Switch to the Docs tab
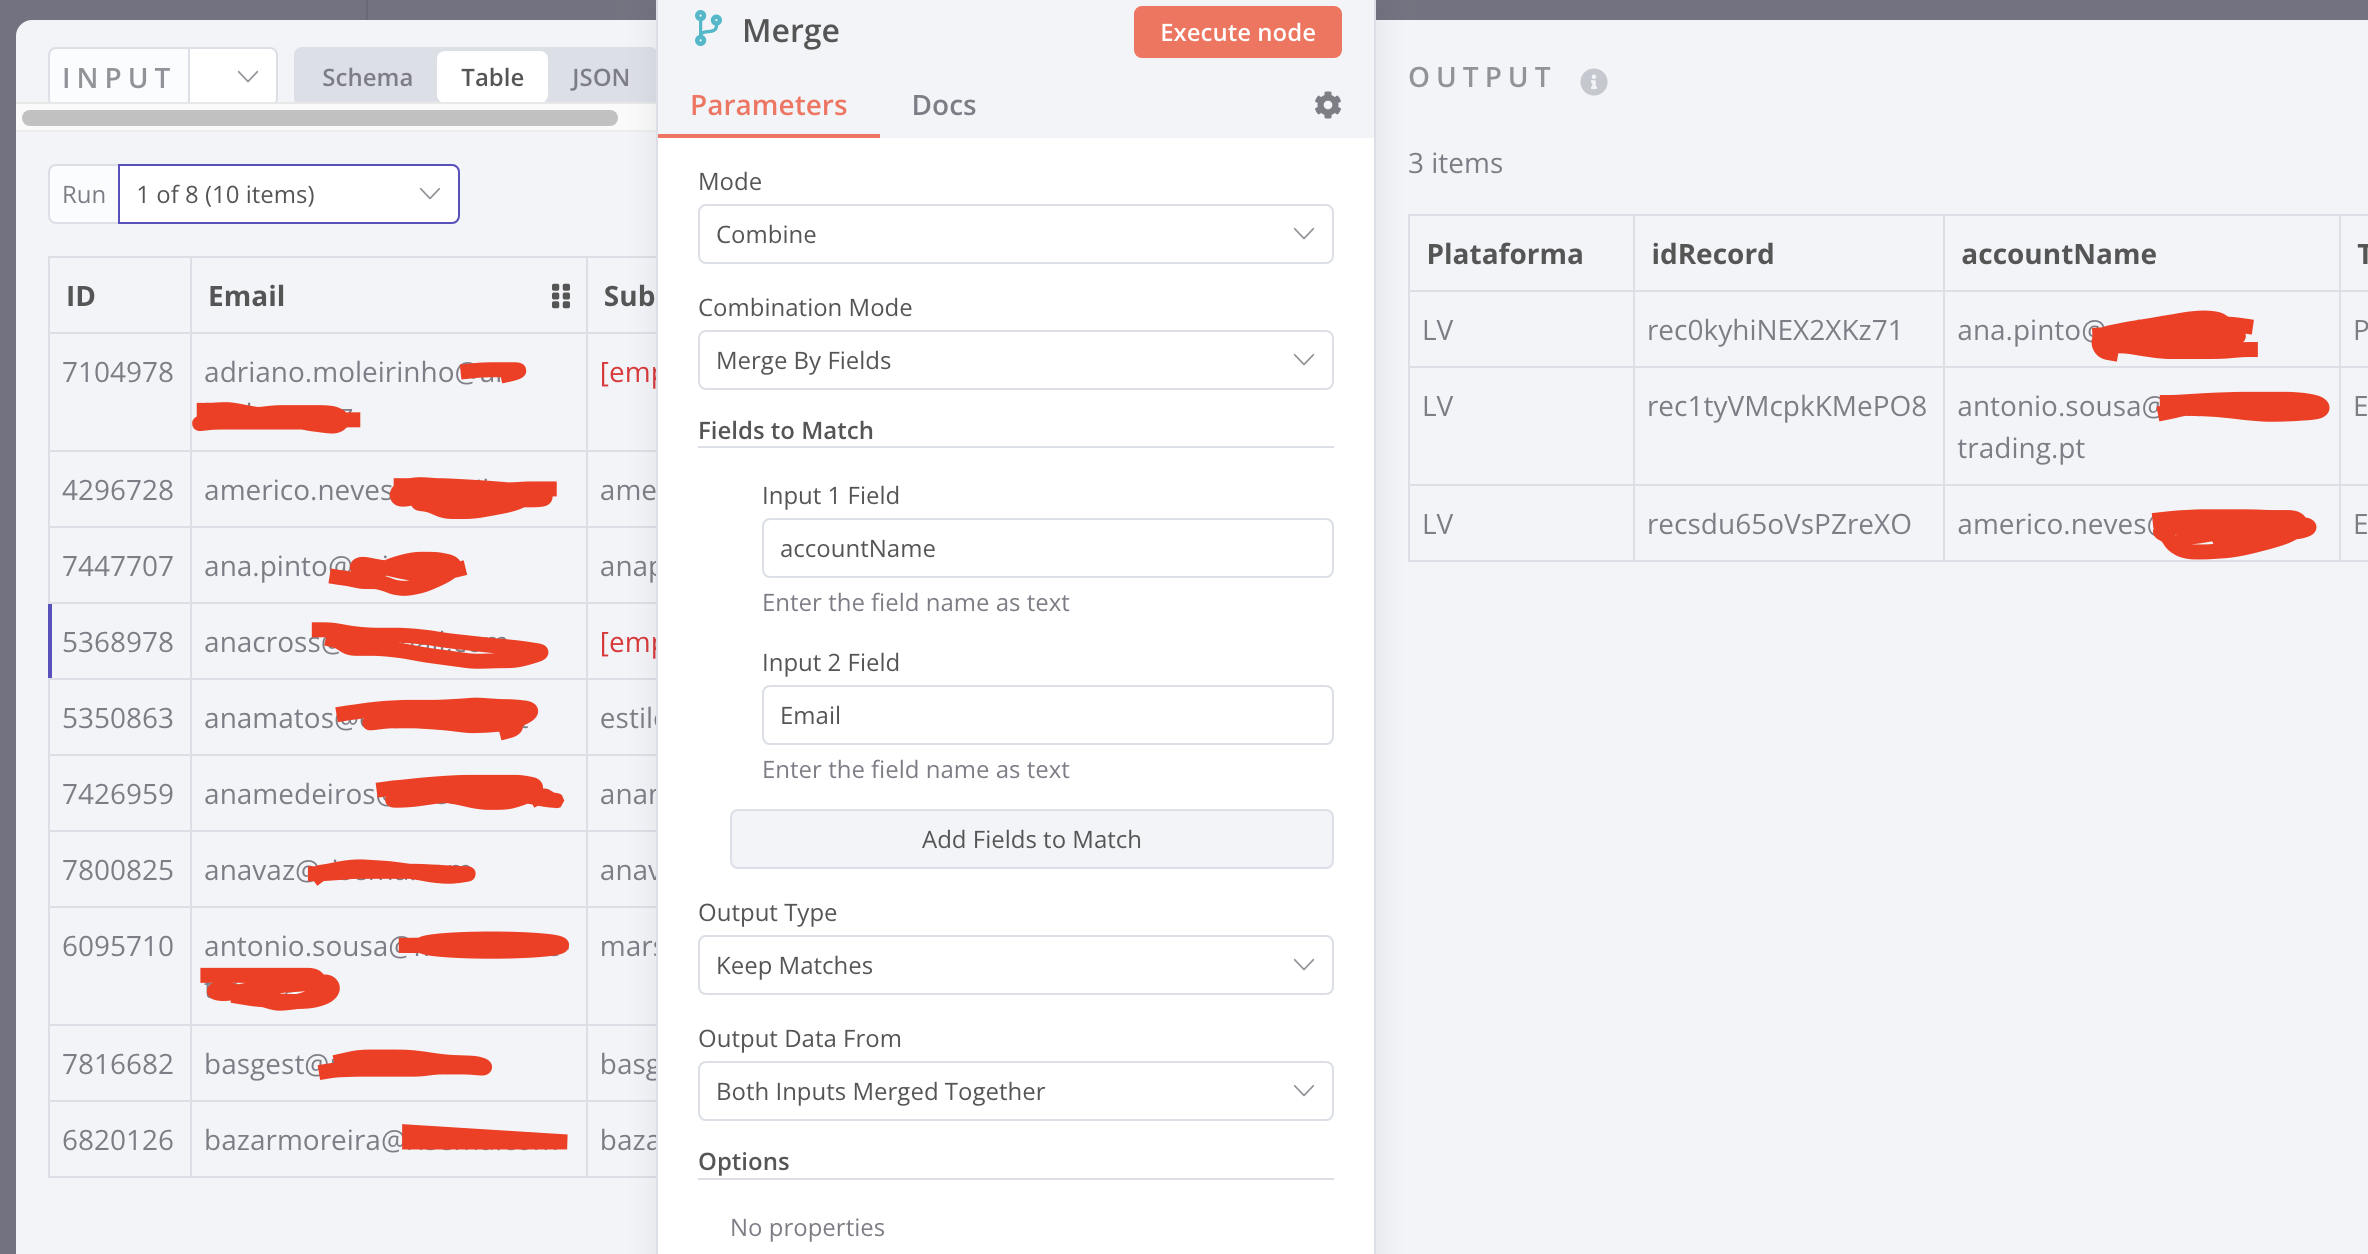The height and width of the screenshot is (1254, 2368). (x=943, y=105)
